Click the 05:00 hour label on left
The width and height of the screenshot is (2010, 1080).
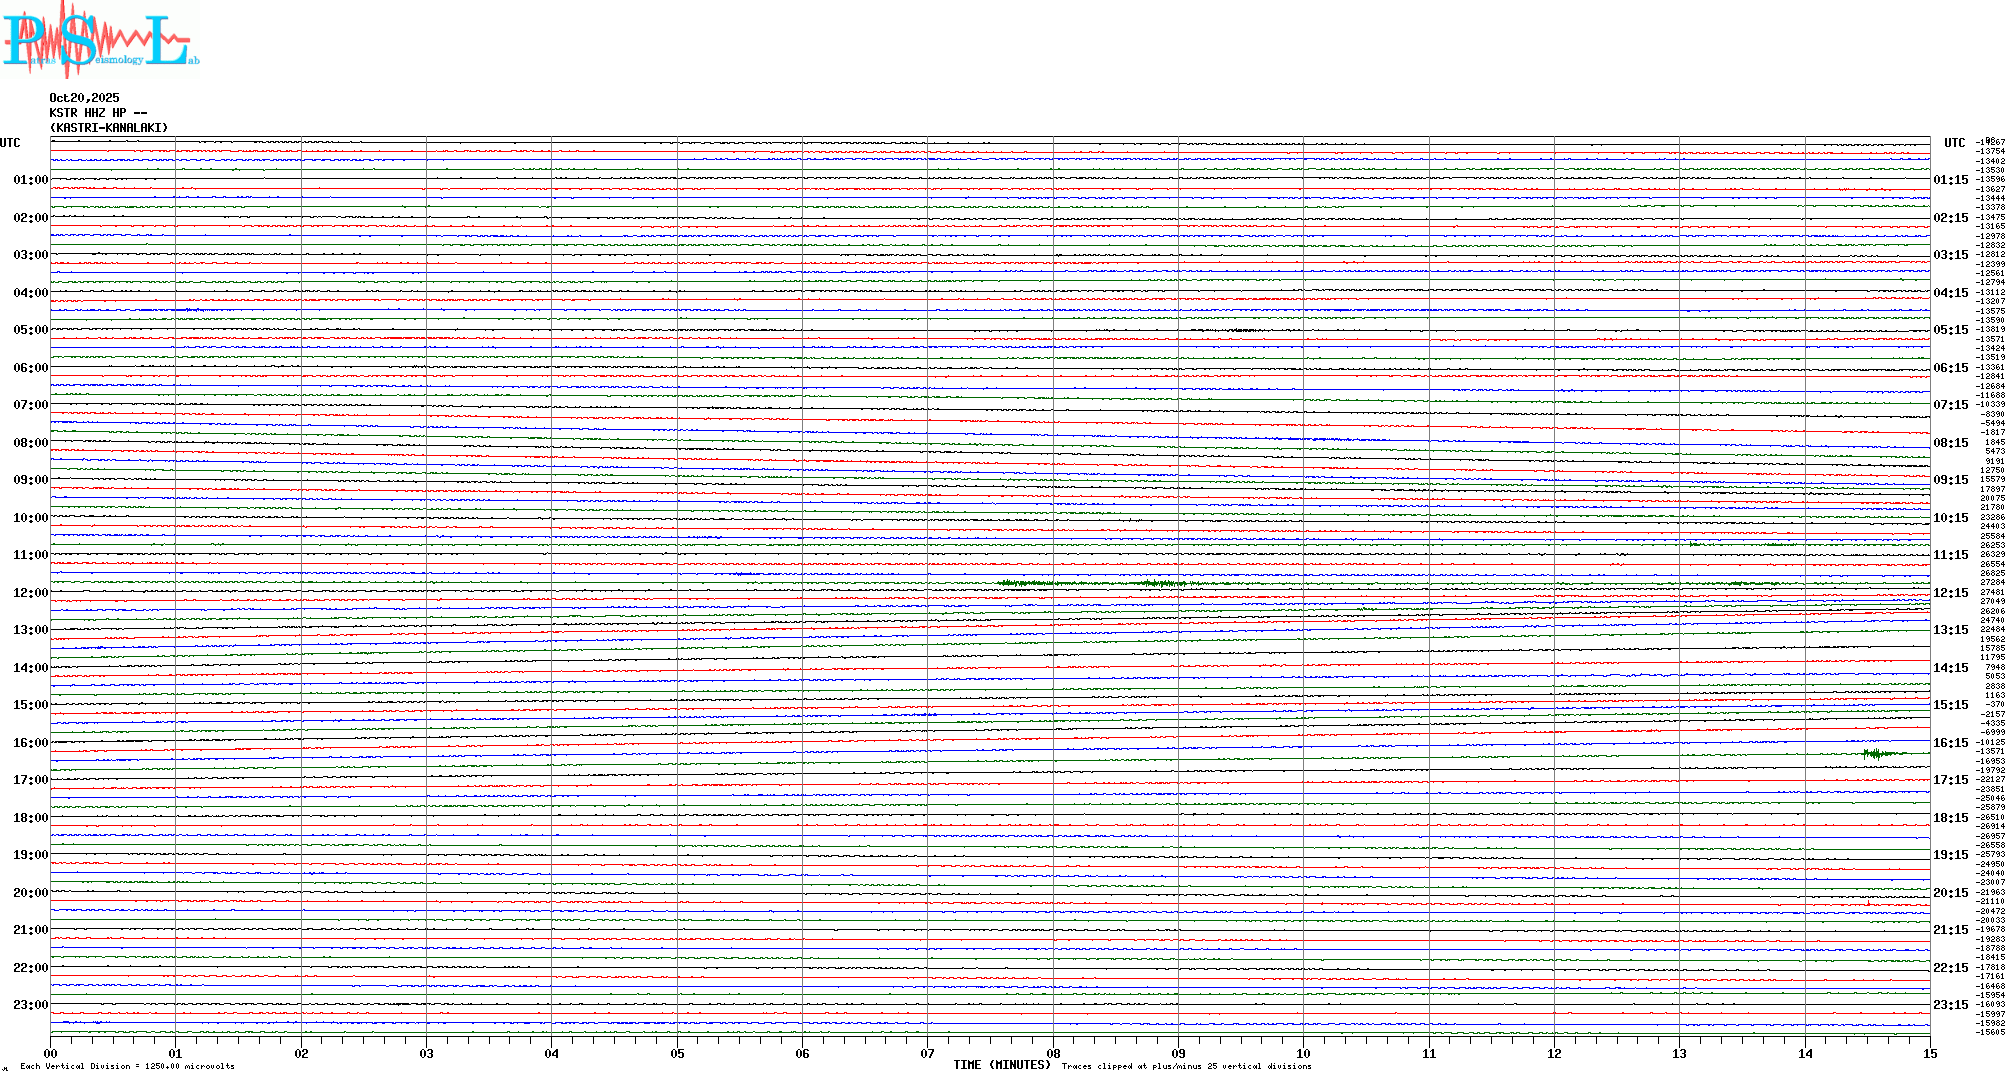[x=30, y=330]
